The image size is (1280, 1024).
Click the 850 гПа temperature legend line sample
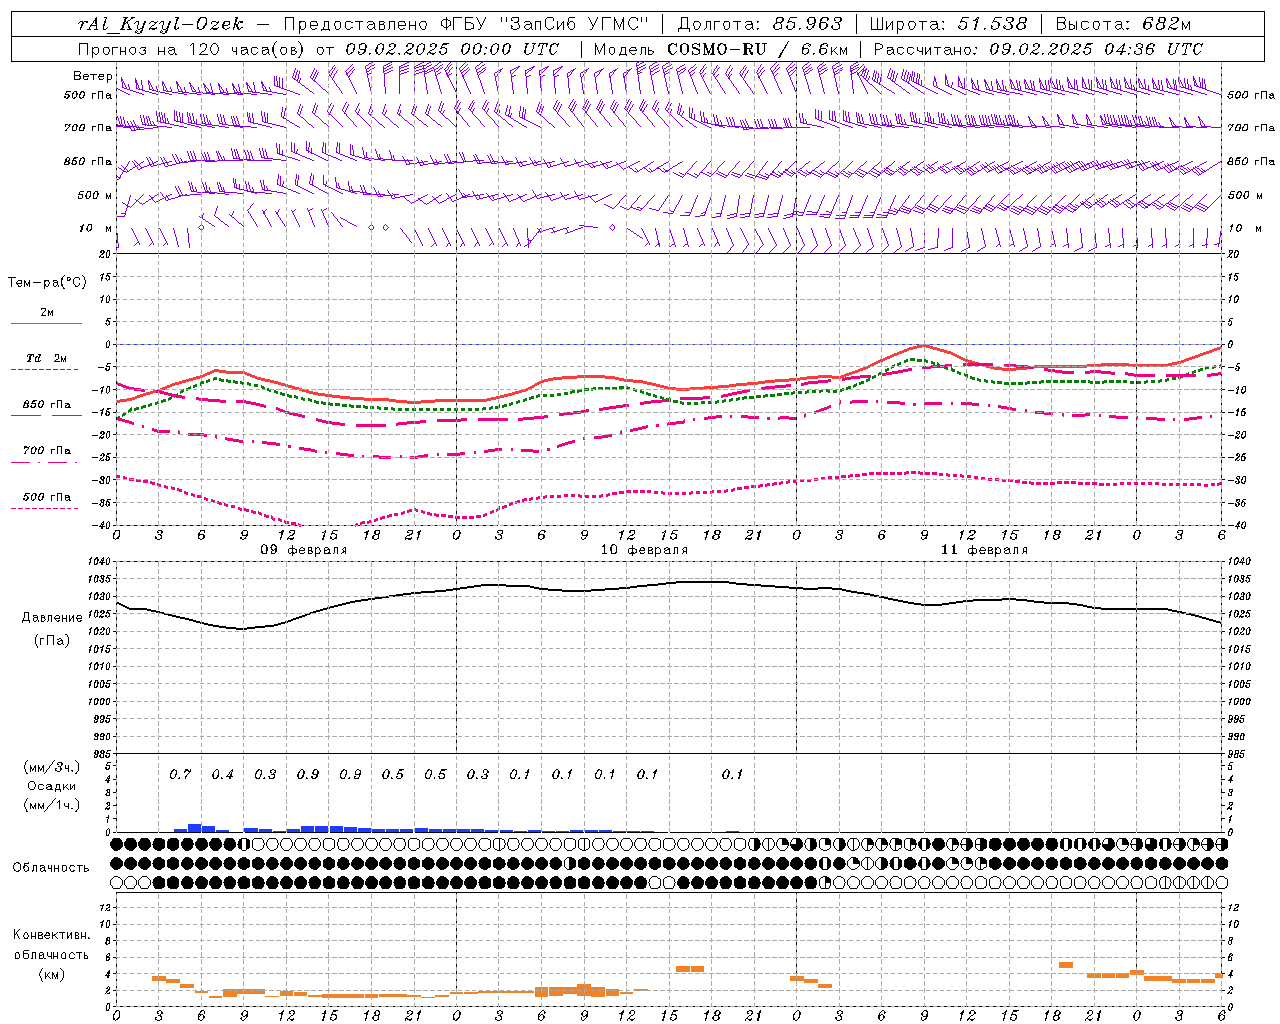pyautogui.click(x=46, y=415)
